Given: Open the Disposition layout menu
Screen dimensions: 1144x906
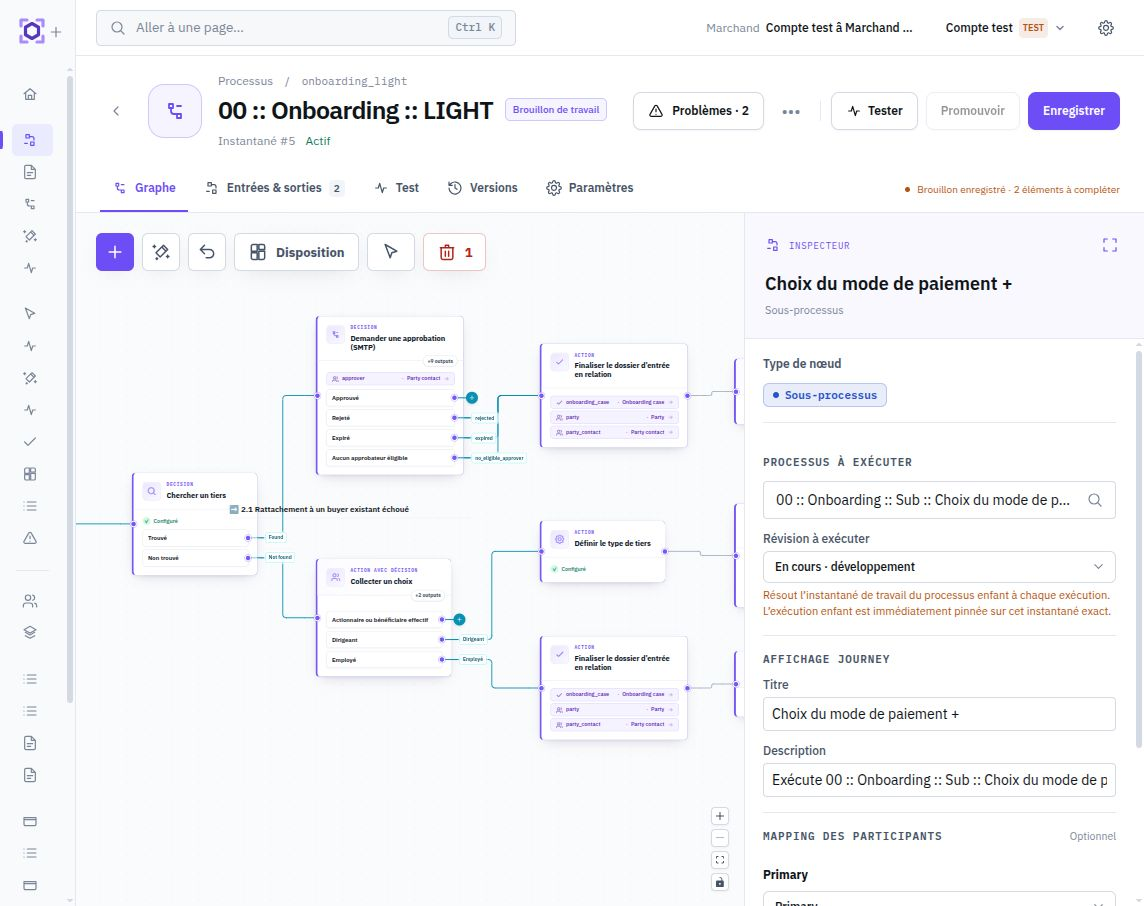Looking at the screenshot, I should click(x=296, y=252).
